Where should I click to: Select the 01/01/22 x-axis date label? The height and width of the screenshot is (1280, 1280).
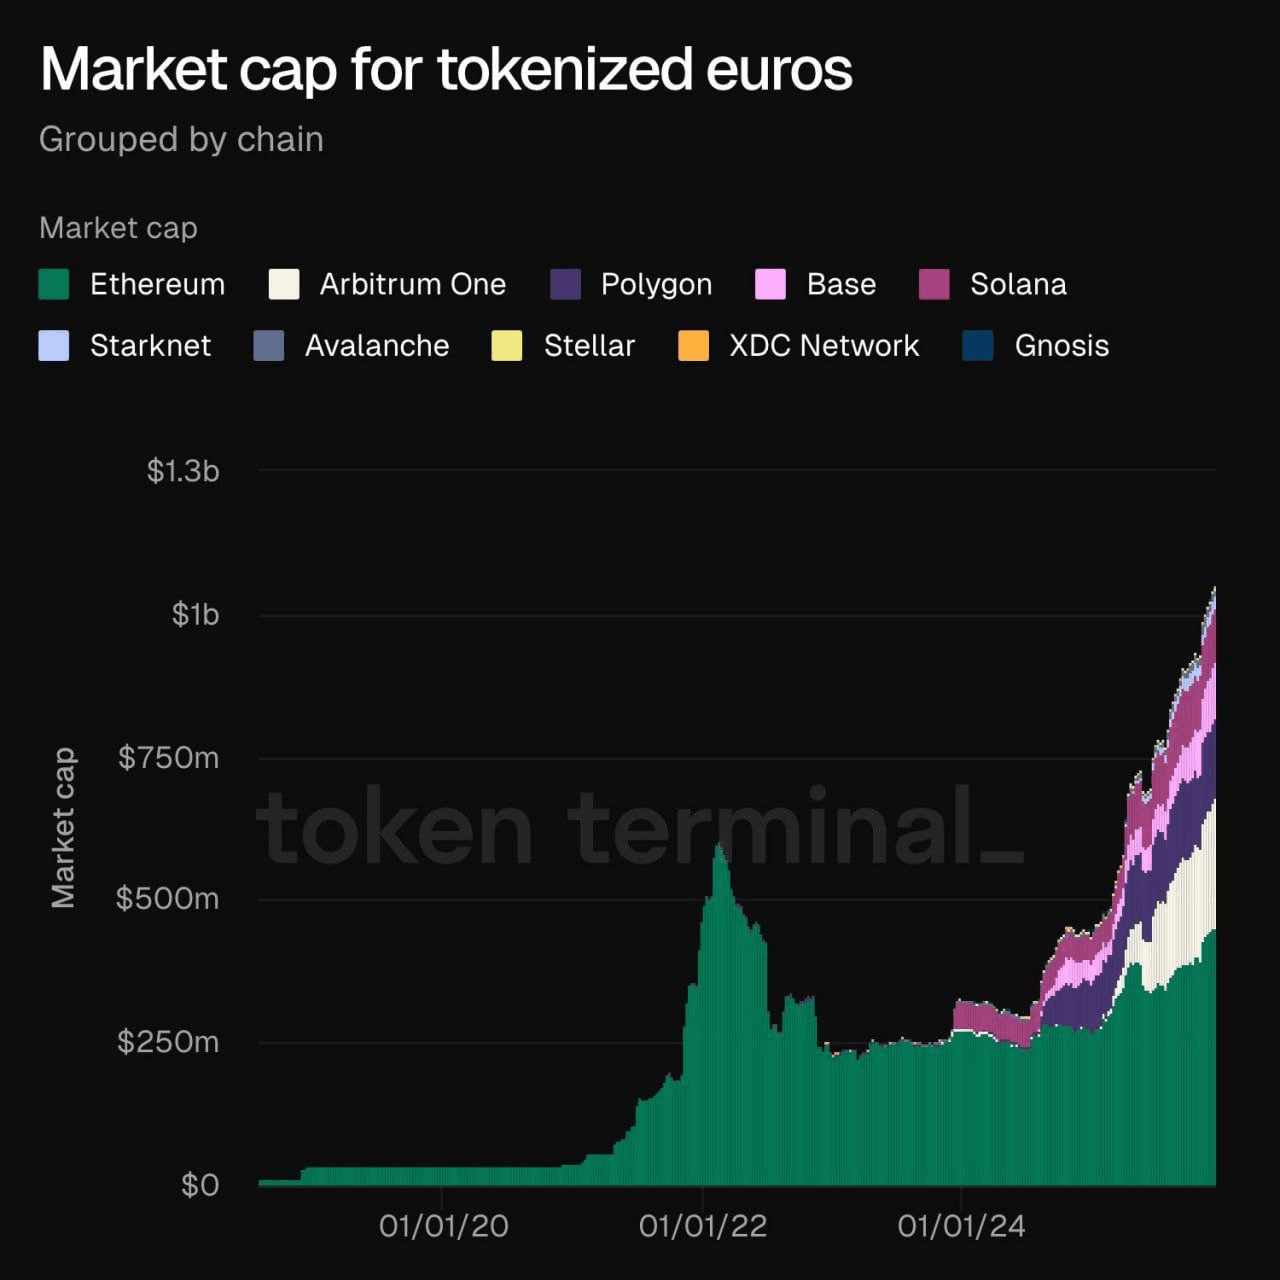coord(703,1226)
